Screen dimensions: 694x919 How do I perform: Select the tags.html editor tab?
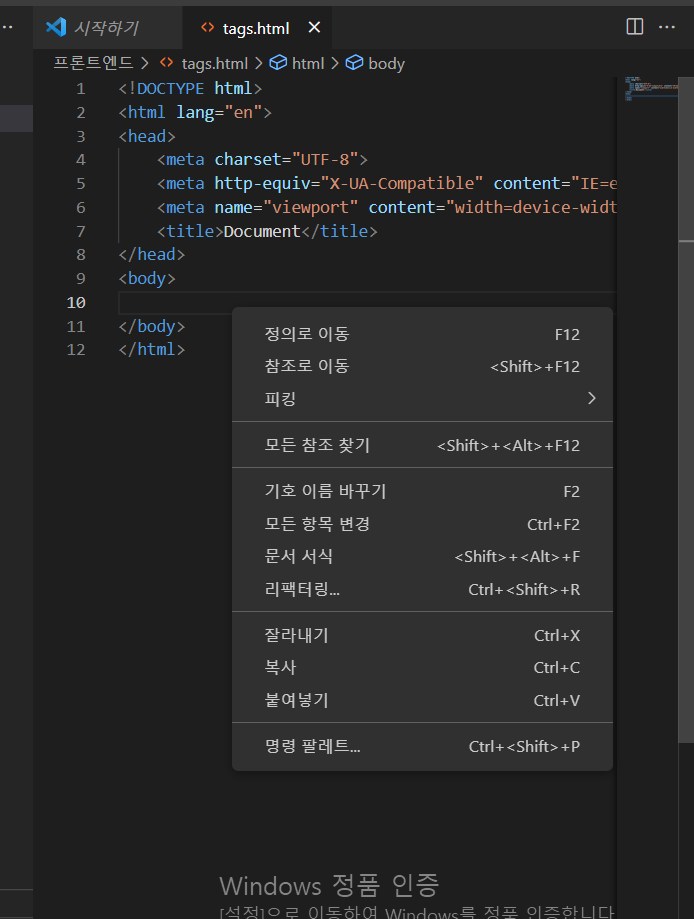(257, 27)
